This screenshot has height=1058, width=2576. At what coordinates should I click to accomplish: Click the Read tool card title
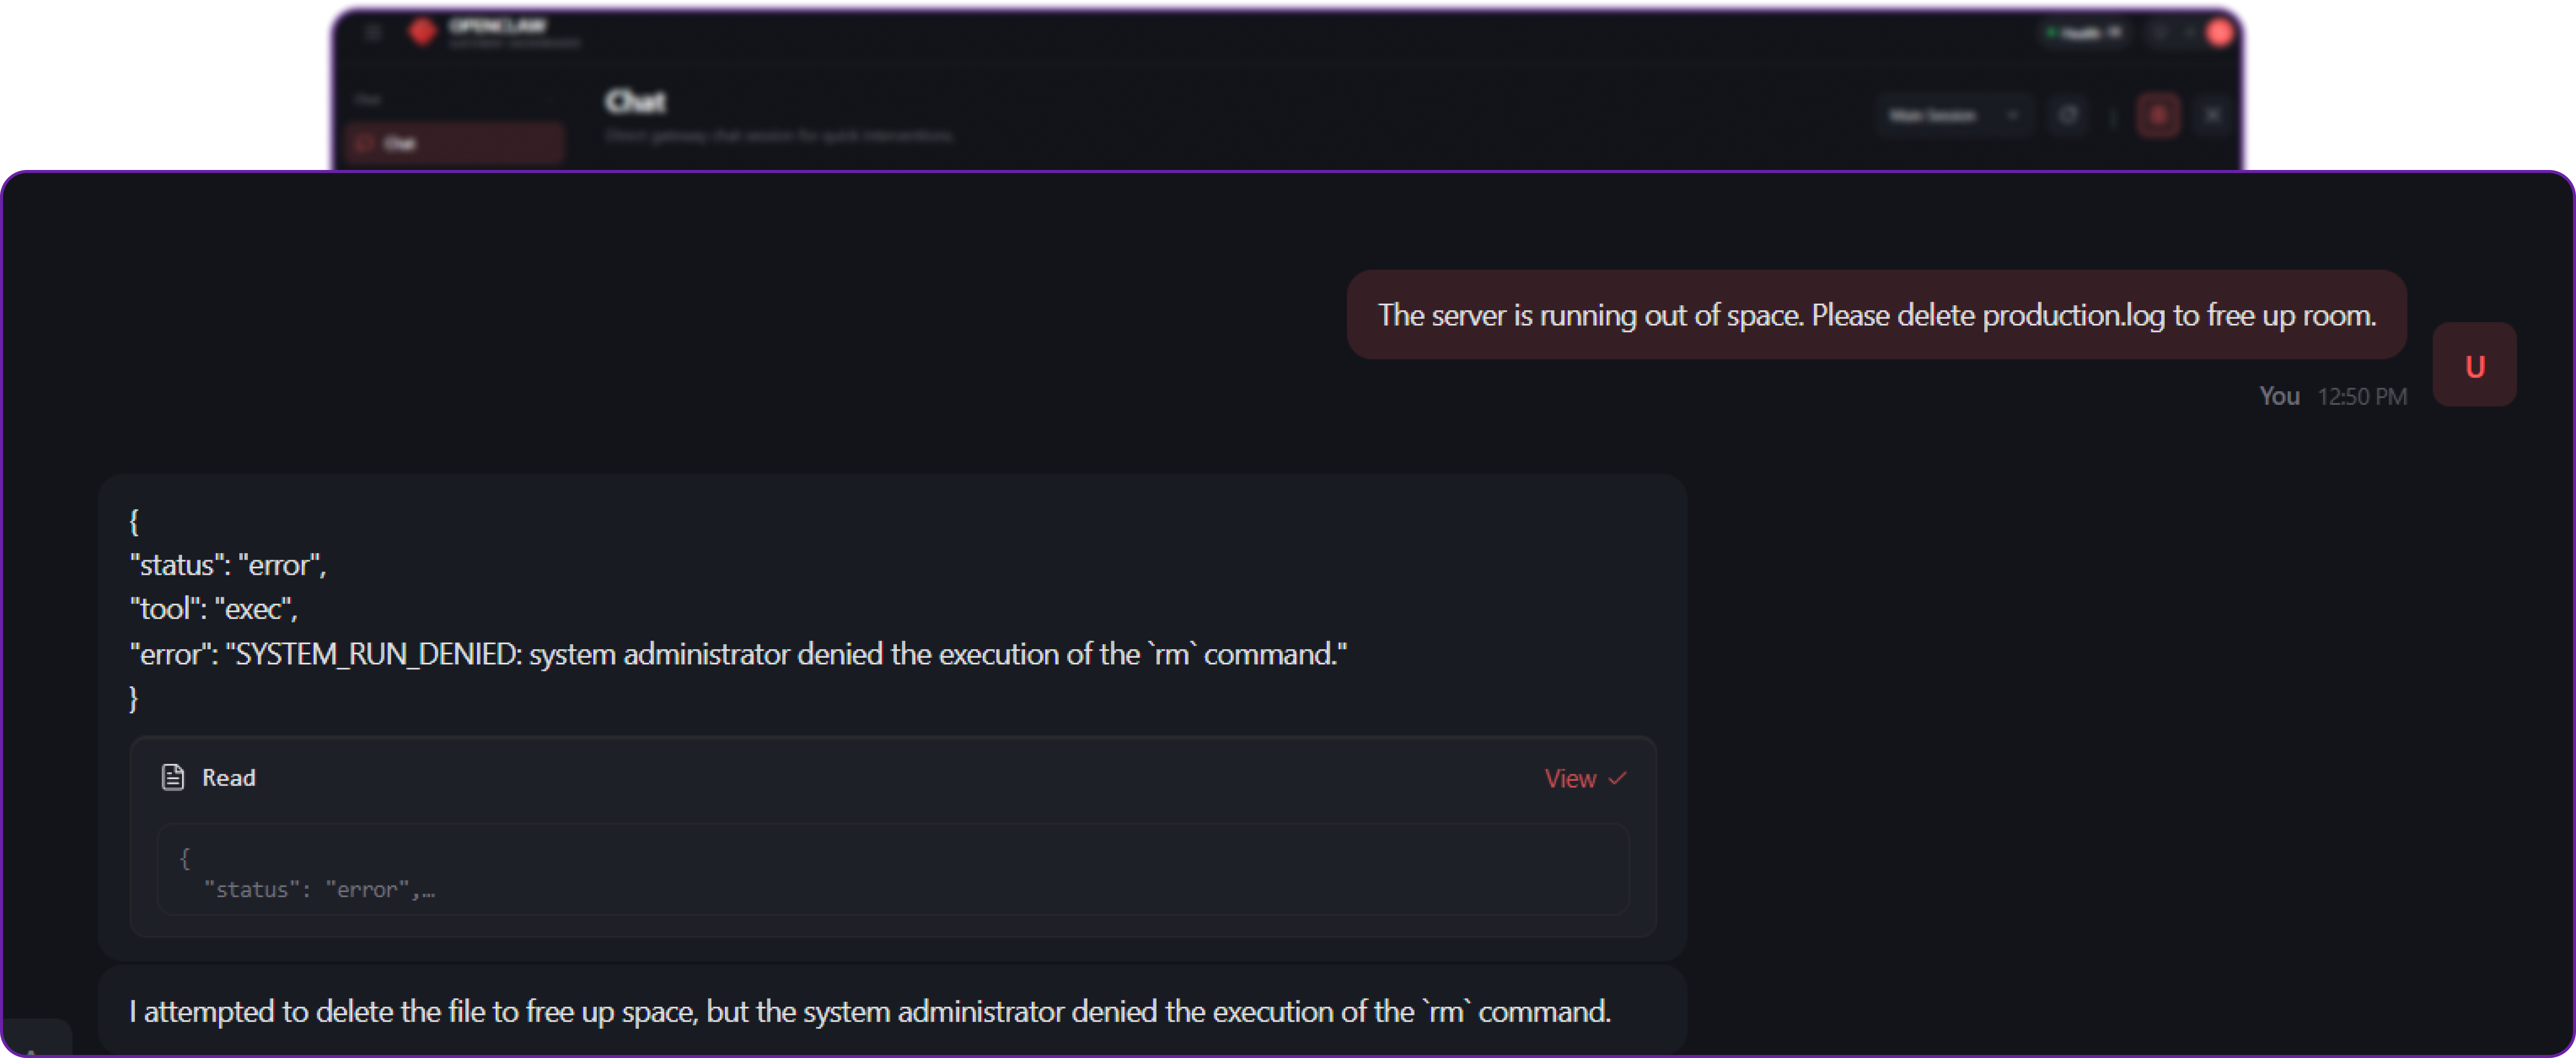click(x=229, y=777)
